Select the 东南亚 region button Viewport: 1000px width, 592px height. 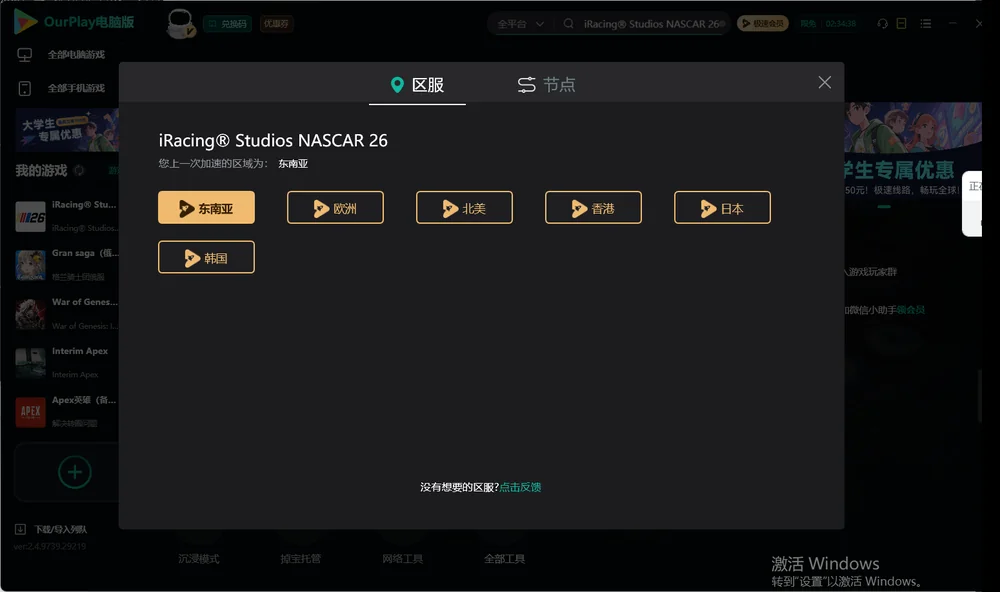tap(206, 207)
